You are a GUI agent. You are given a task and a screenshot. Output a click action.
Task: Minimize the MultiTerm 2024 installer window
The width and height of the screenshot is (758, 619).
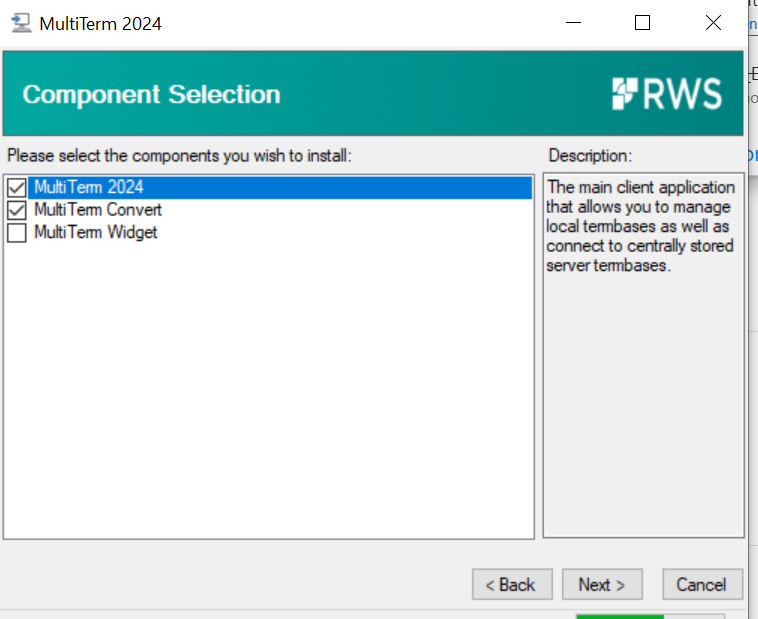tap(573, 23)
